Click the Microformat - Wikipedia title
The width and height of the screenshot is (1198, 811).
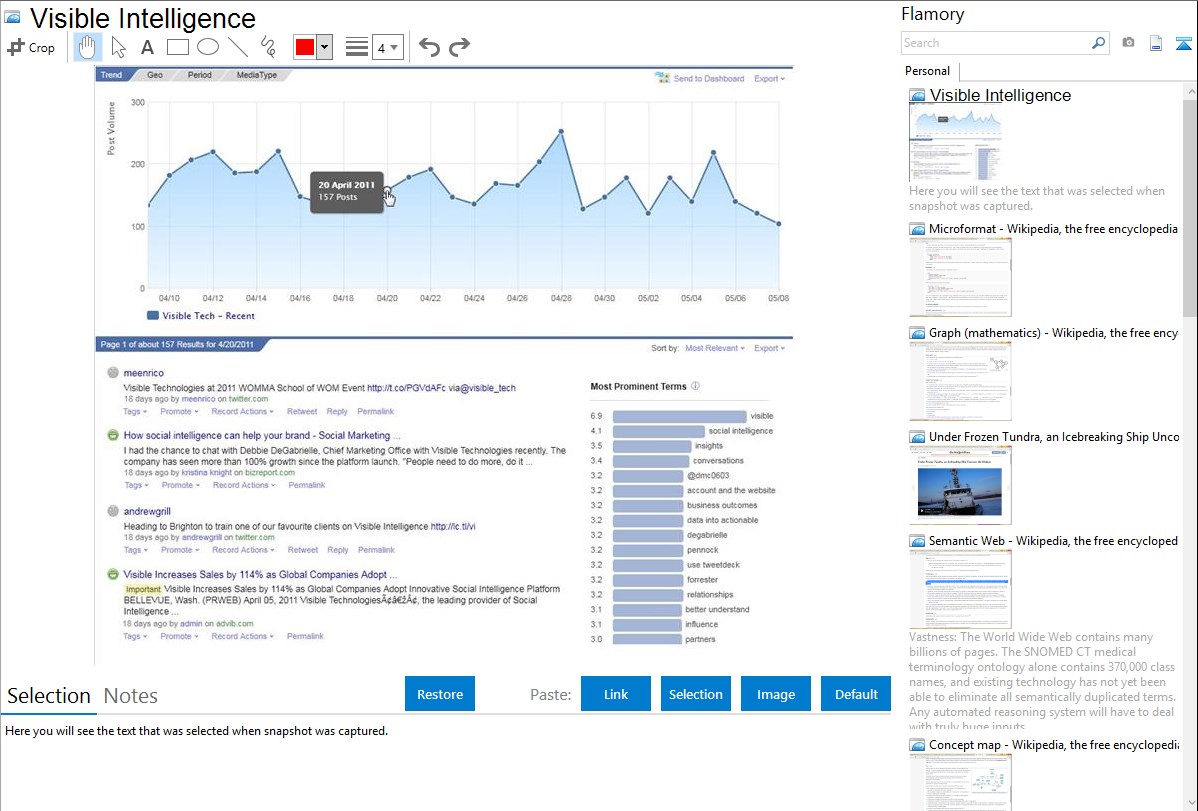point(1053,229)
